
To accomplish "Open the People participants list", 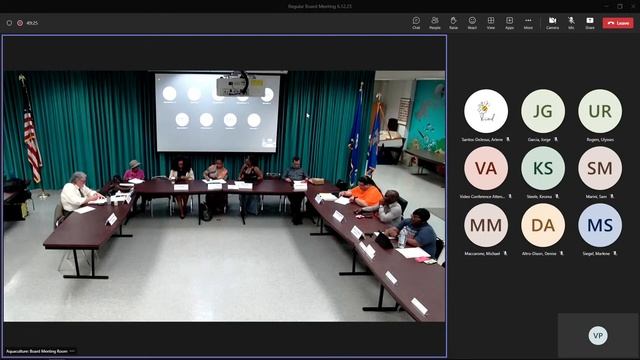I will 435,23.
